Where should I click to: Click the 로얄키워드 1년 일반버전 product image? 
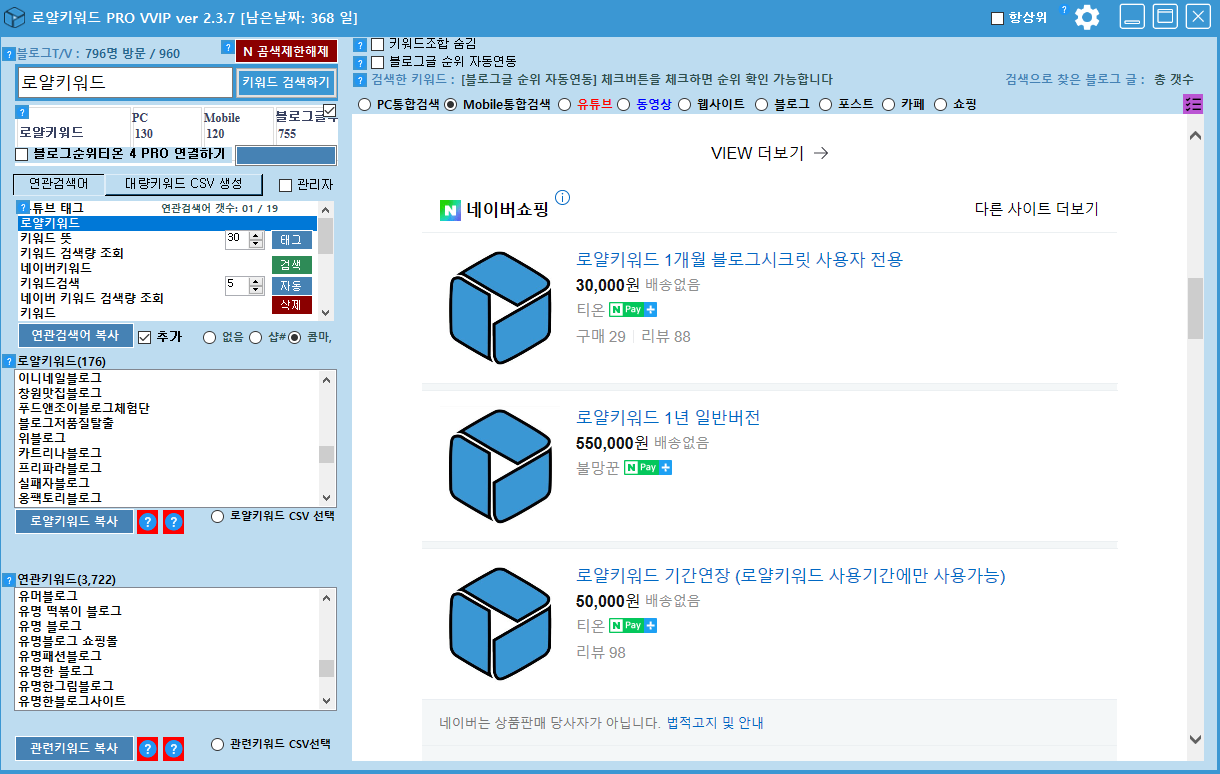[494, 466]
